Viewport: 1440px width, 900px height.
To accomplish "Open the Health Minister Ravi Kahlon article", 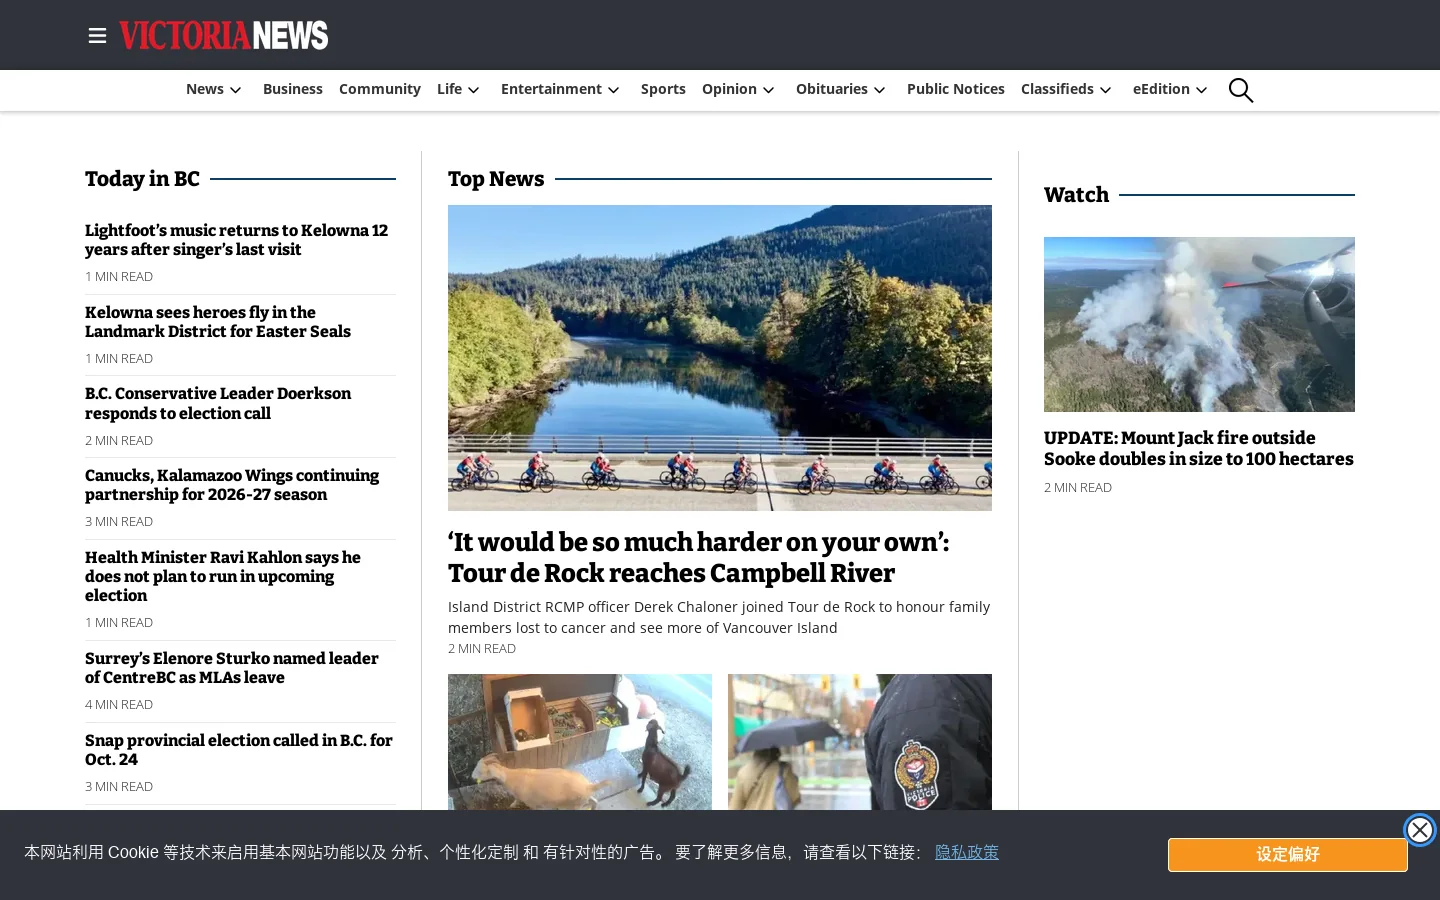I will pyautogui.click(x=223, y=576).
